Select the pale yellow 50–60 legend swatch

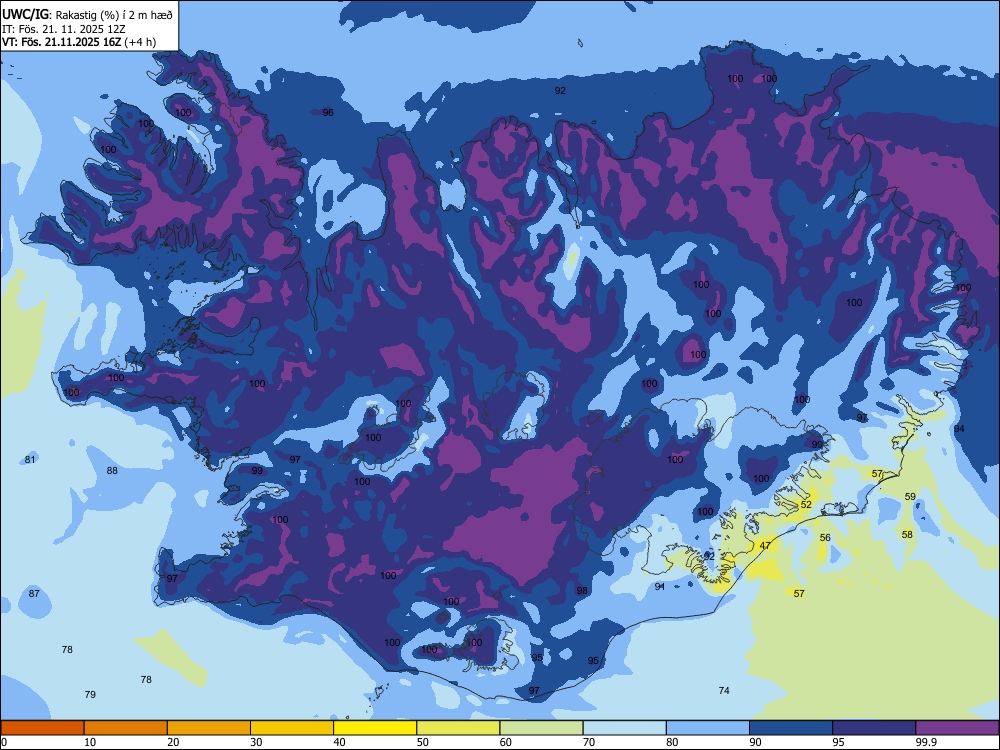(x=458, y=728)
